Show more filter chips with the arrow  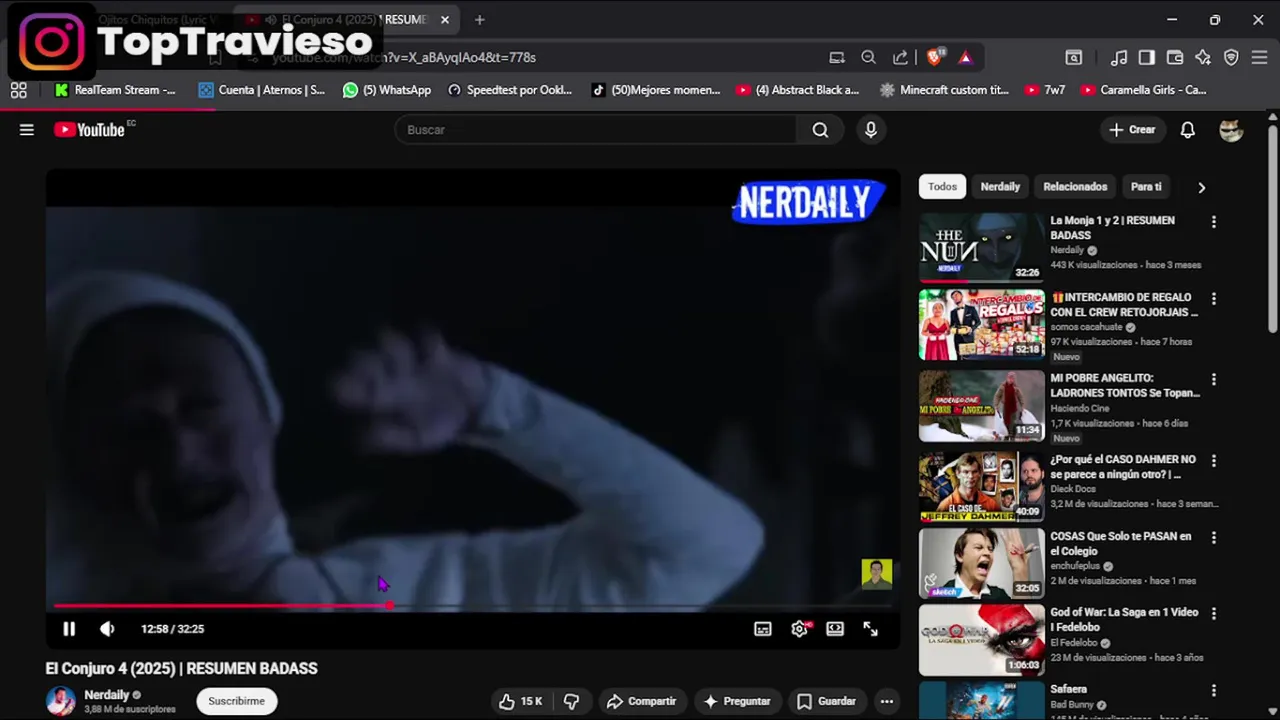(1201, 187)
